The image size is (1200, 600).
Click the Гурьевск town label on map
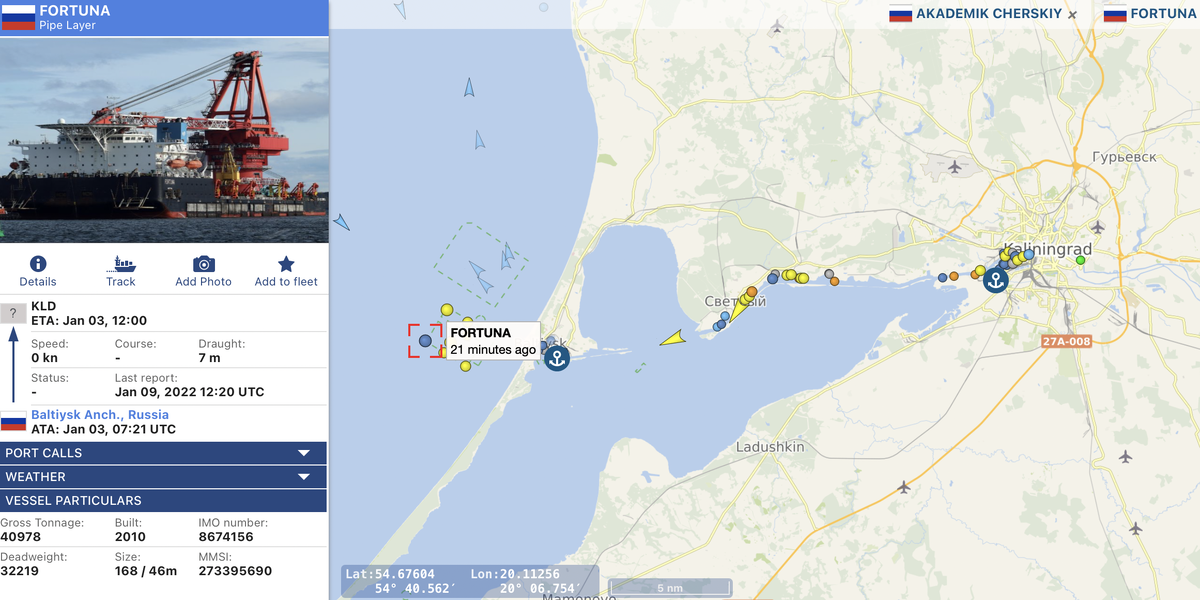coord(1124,158)
